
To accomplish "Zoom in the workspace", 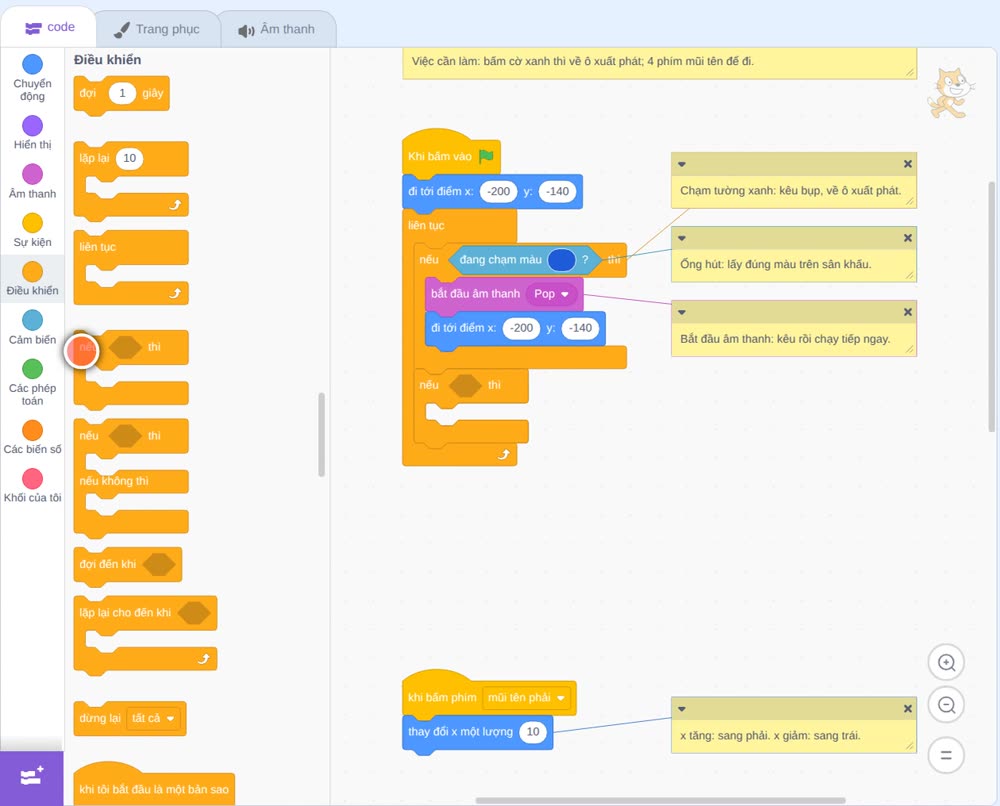I will [x=946, y=663].
